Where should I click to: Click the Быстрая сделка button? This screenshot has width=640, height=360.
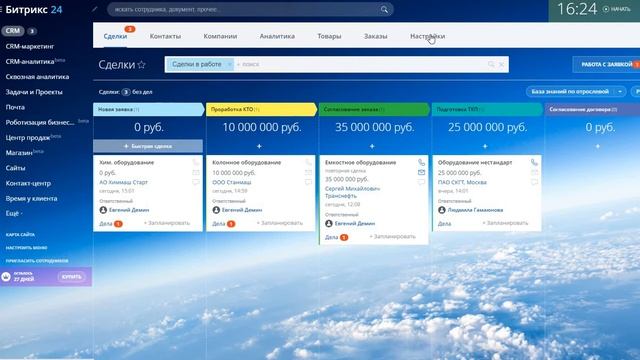point(148,146)
